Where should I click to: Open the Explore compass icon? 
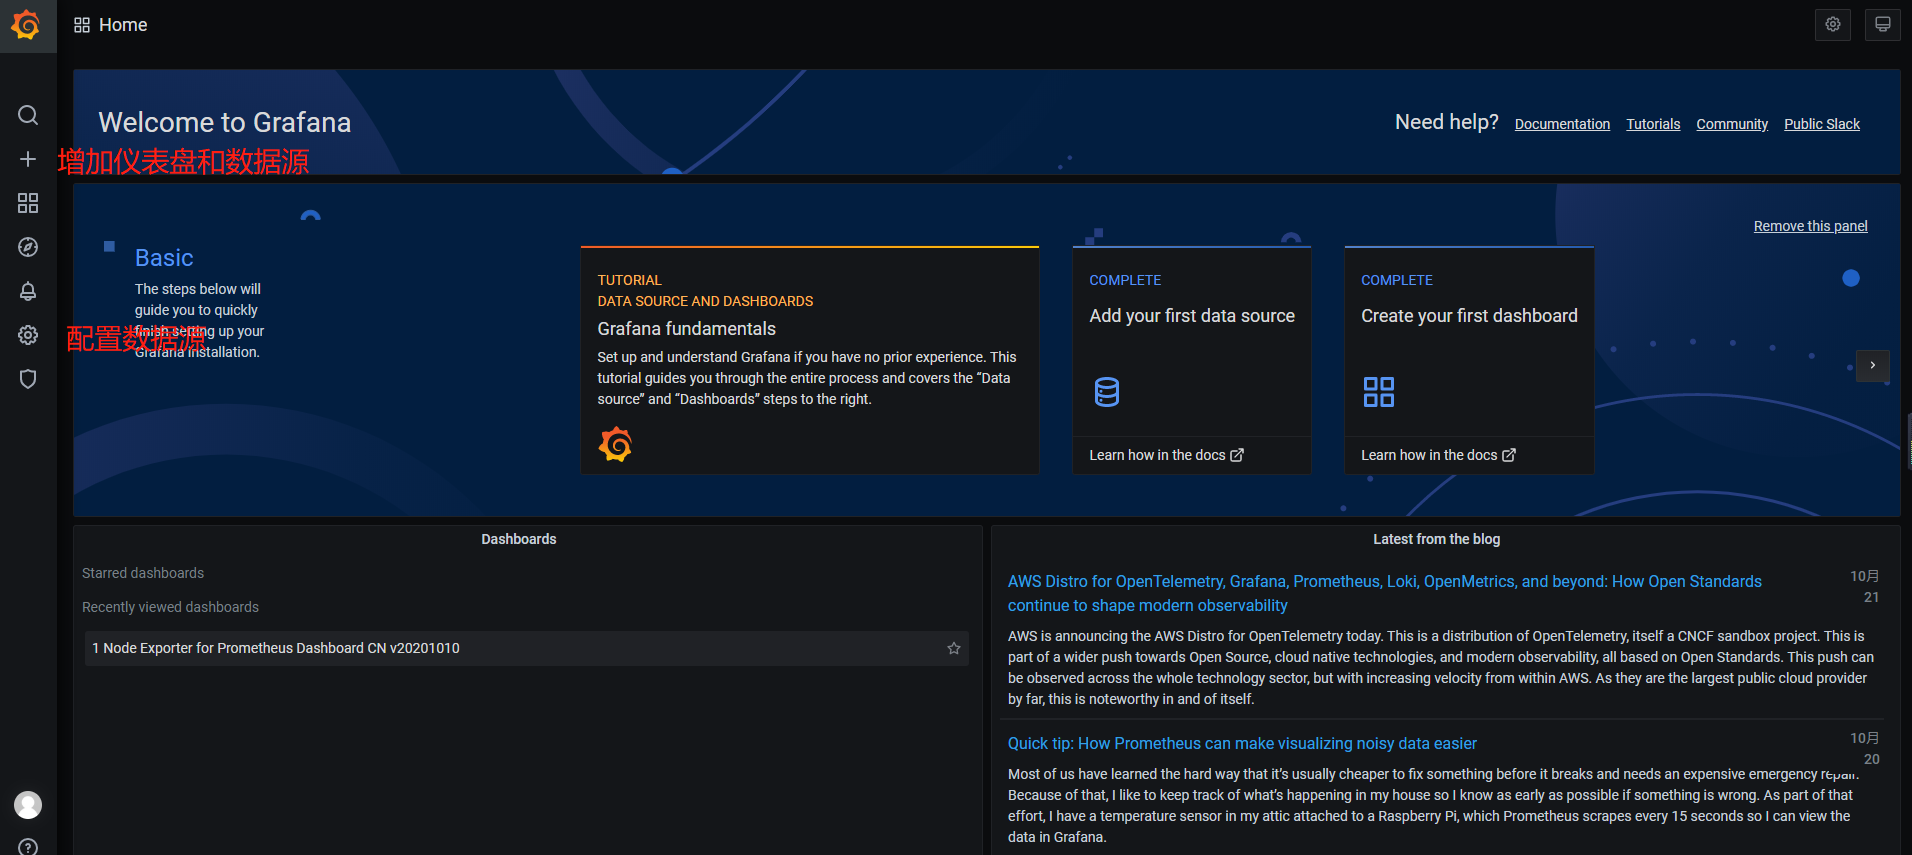click(x=28, y=247)
